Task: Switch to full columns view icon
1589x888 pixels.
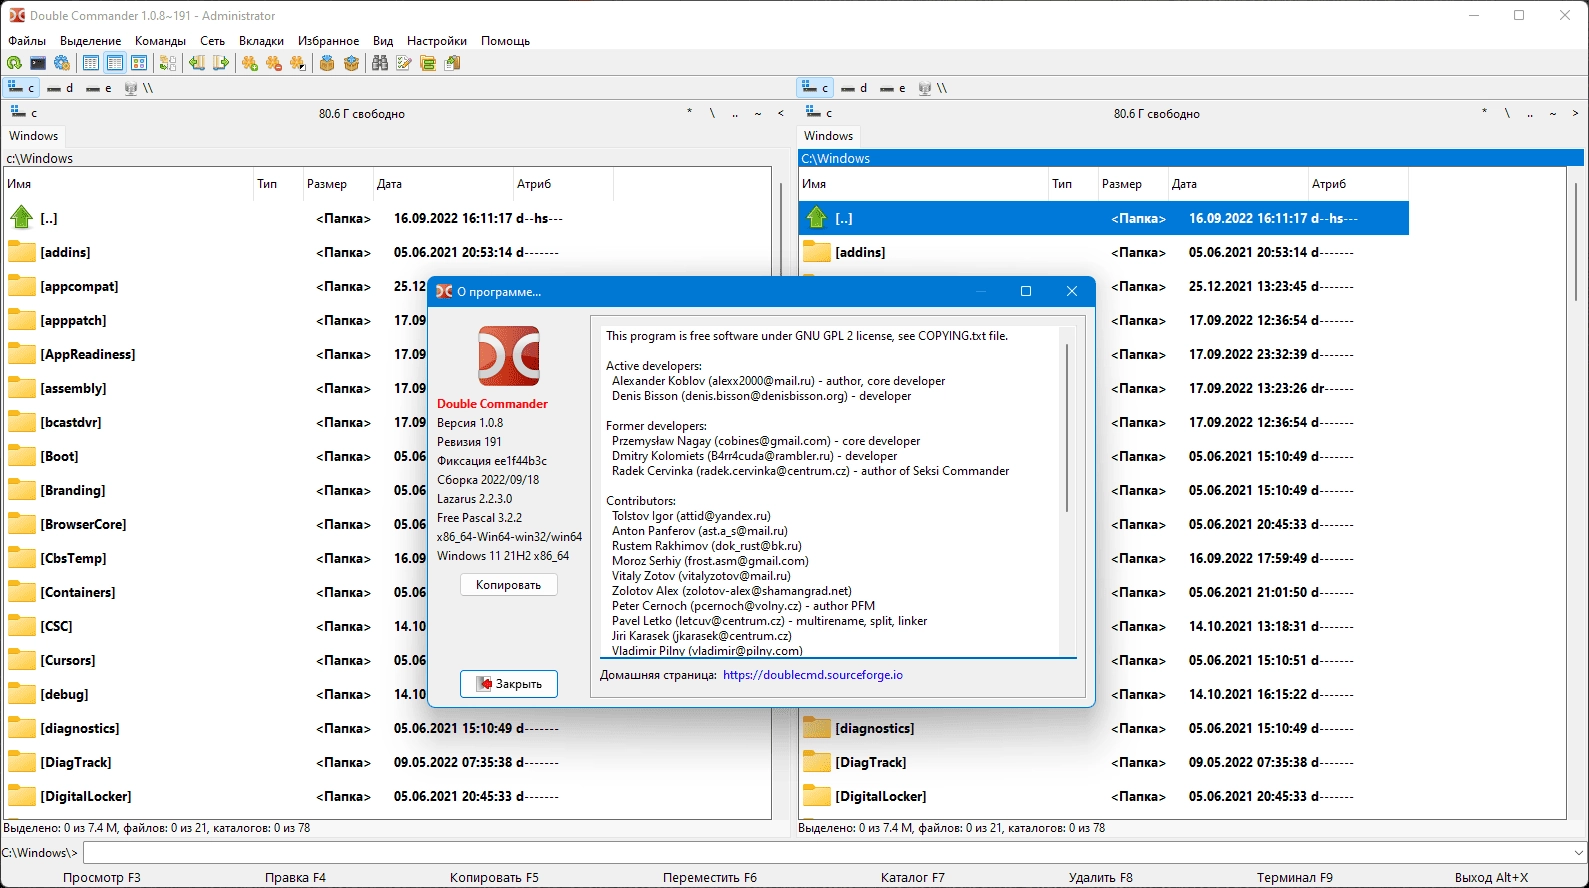Action: [x=115, y=63]
